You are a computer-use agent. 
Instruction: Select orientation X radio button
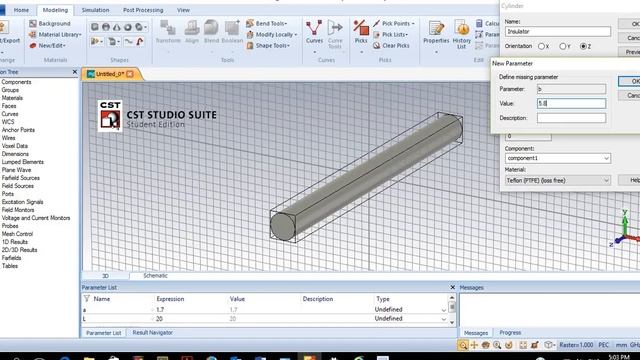click(541, 47)
